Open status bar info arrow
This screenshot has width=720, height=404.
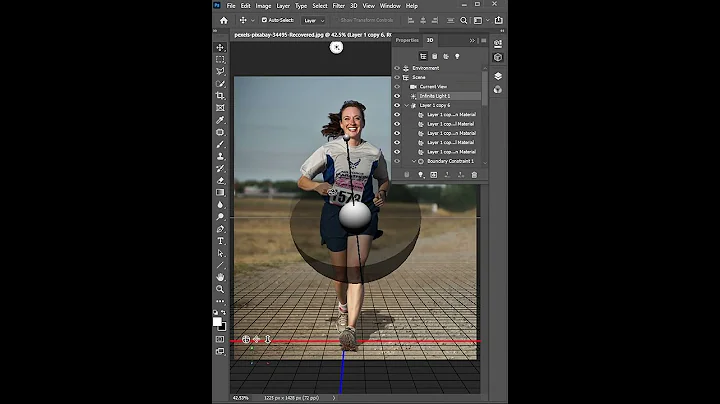pos(334,398)
